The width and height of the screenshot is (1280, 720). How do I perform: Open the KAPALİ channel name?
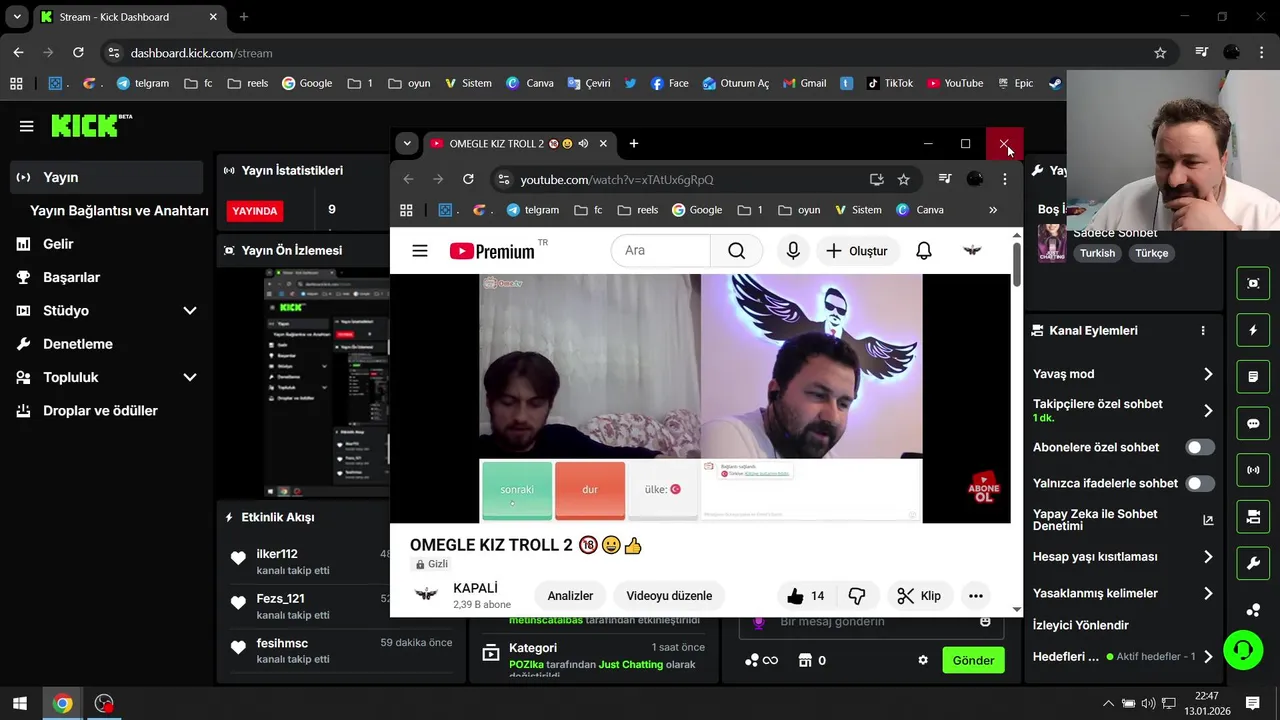coord(475,588)
